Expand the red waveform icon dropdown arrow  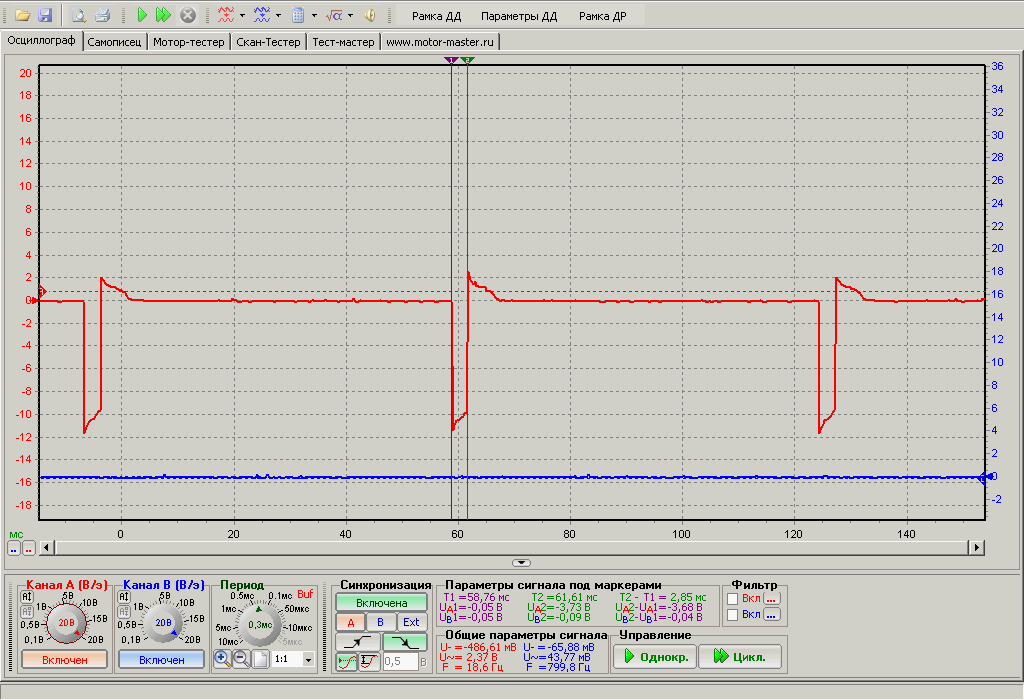click(x=242, y=15)
